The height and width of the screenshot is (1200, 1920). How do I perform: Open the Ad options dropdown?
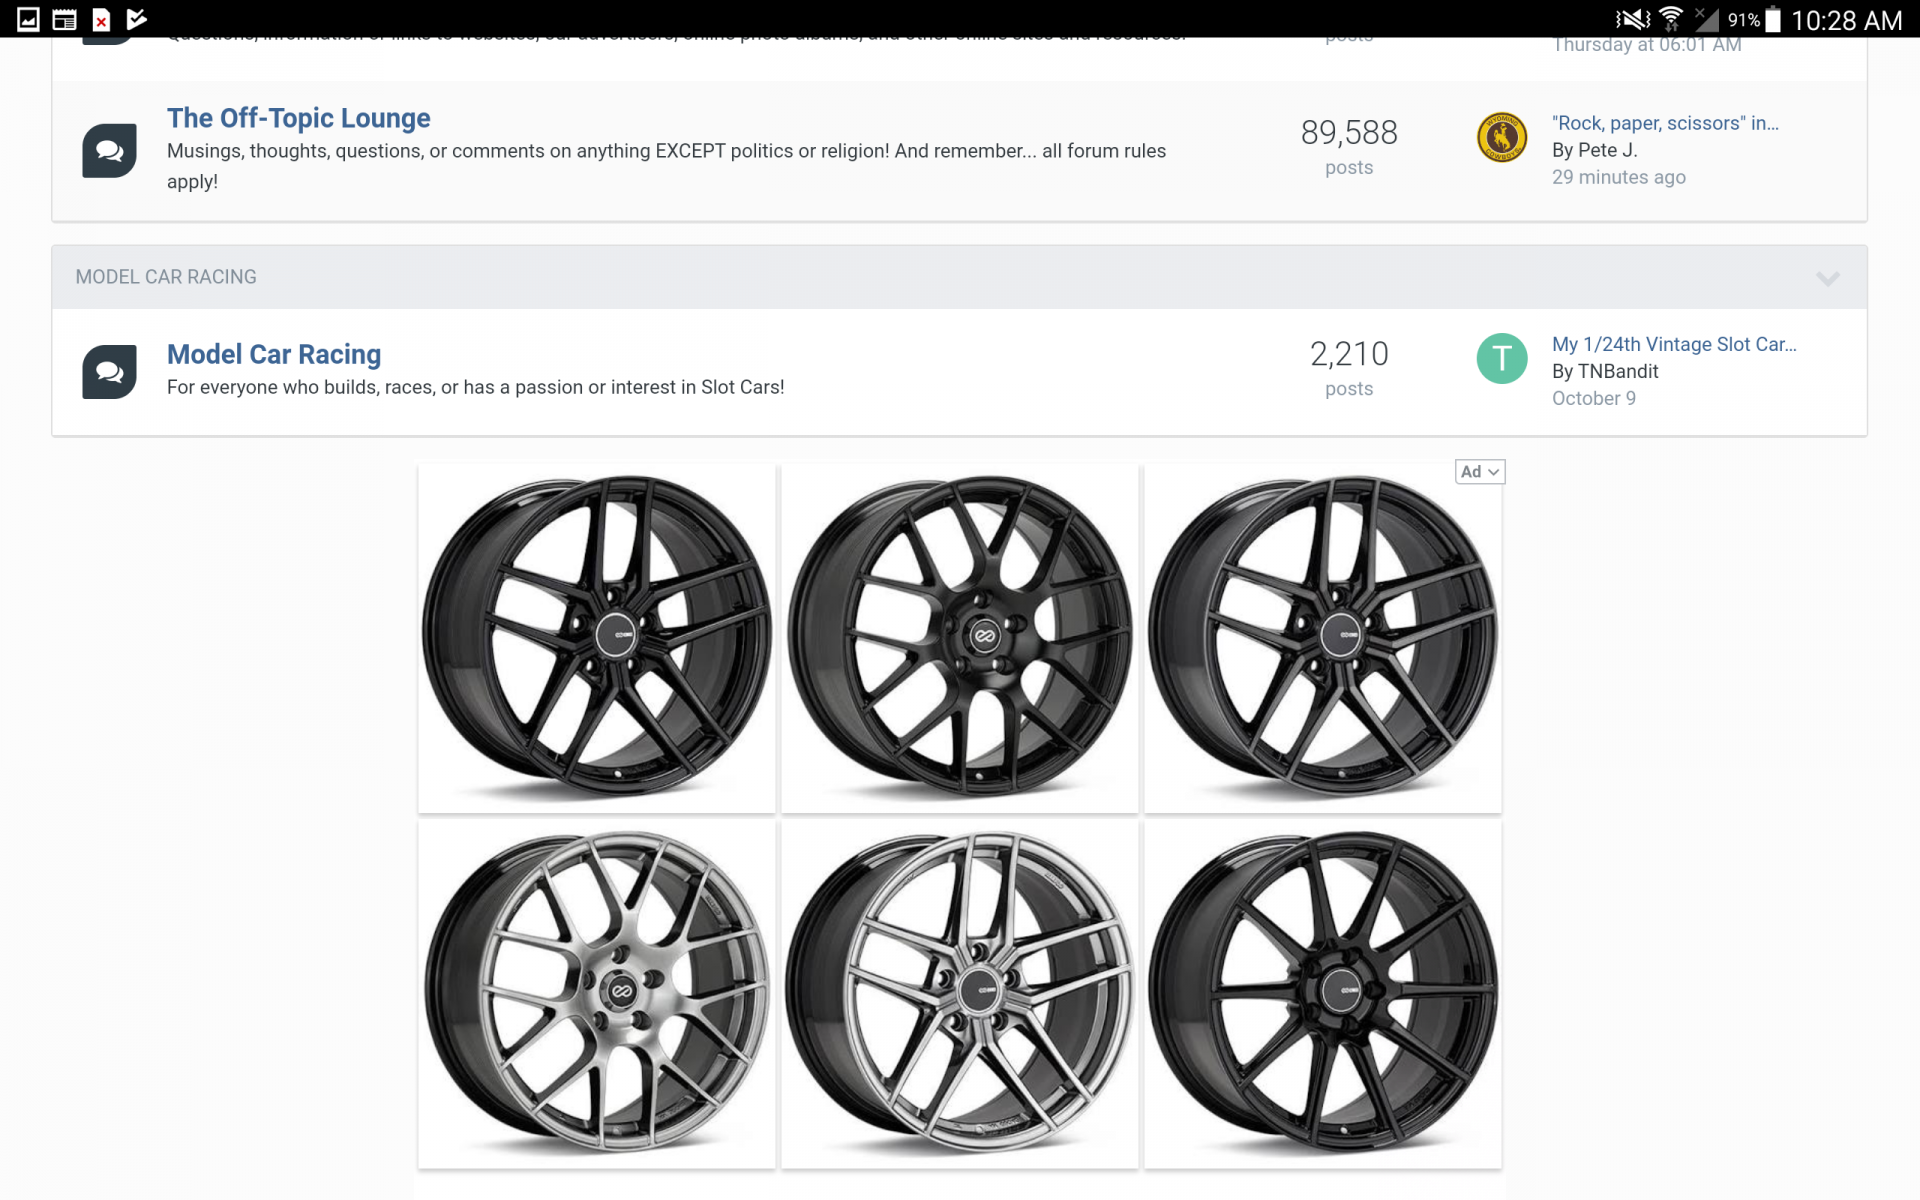(1479, 471)
